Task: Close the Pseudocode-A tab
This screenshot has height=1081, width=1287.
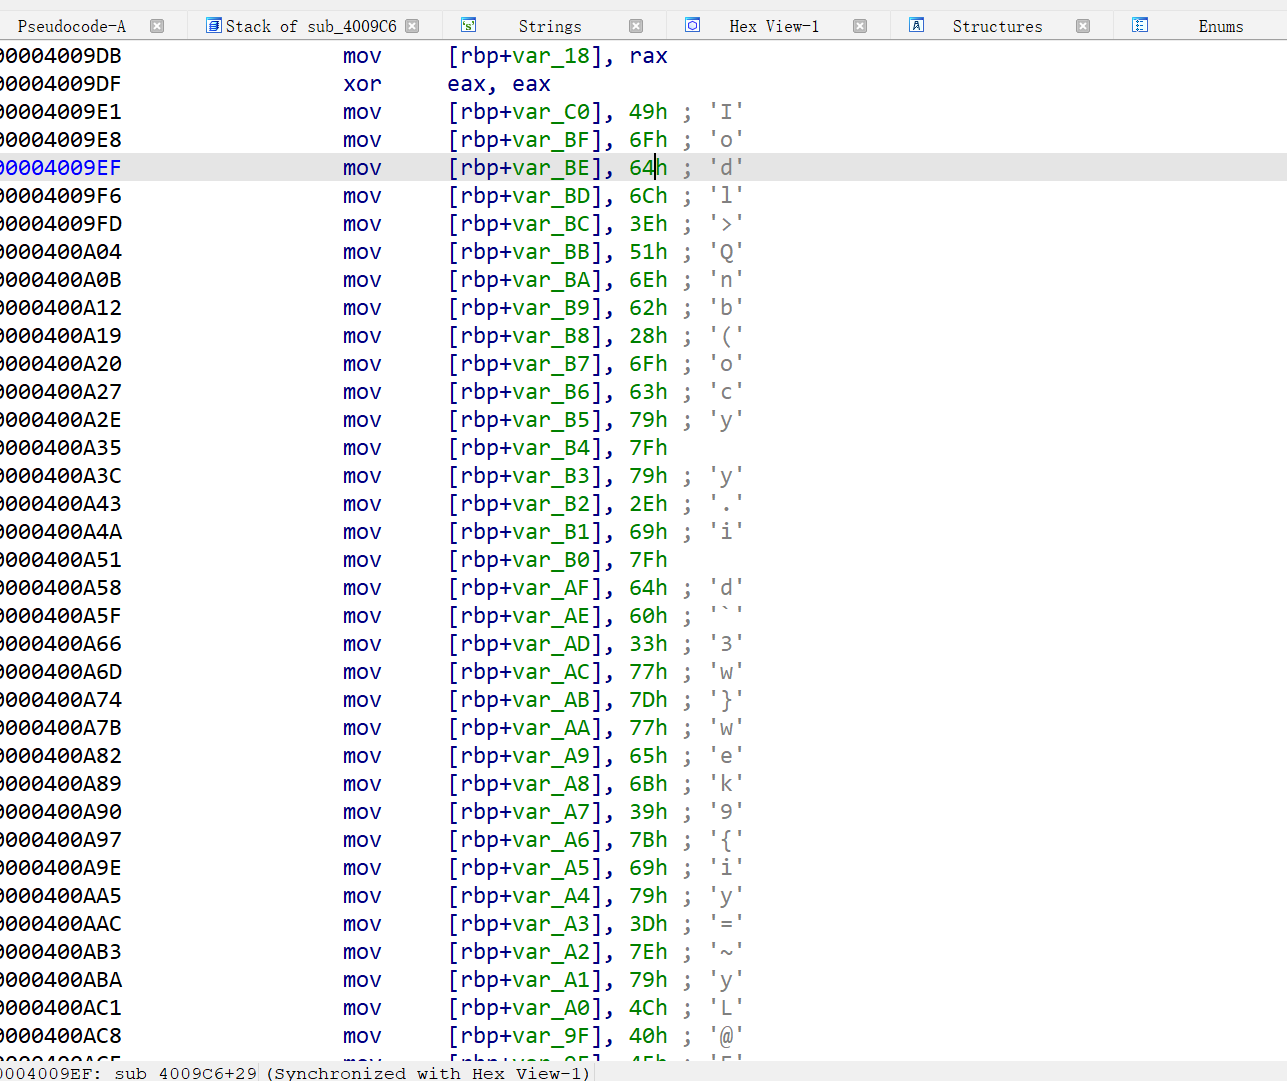Action: [x=157, y=26]
